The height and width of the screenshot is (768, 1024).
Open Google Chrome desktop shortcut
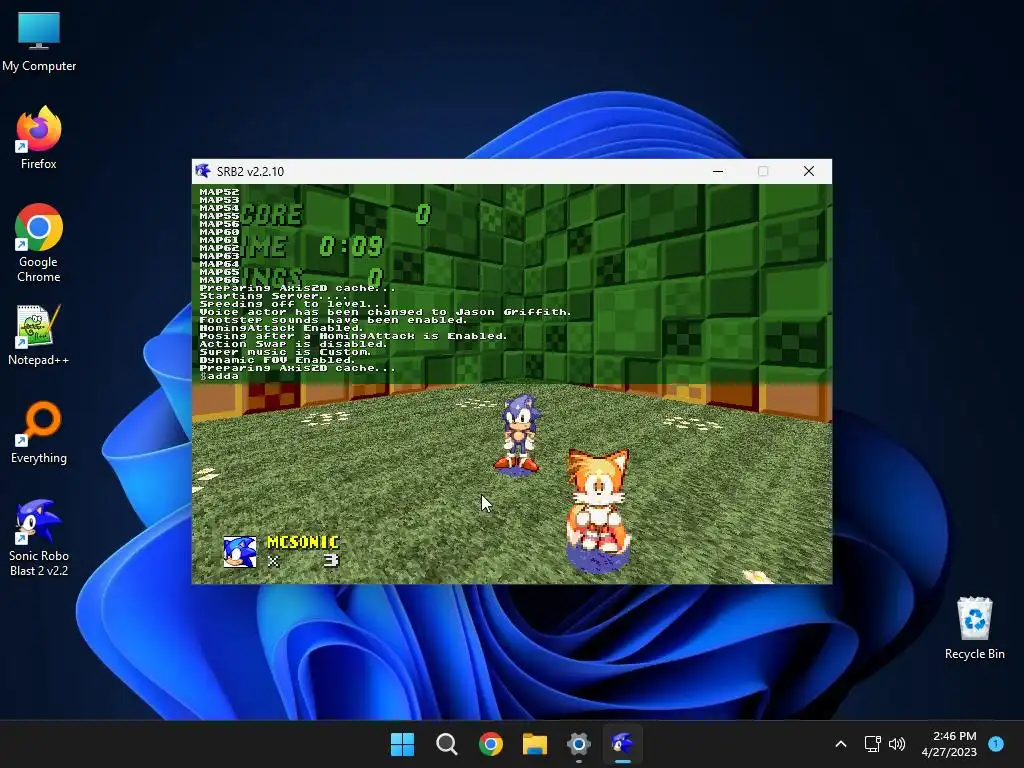[39, 243]
